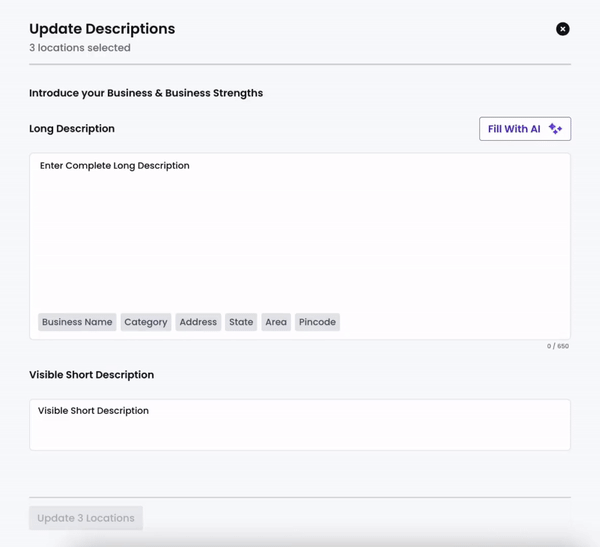Image resolution: width=600 pixels, height=547 pixels.
Task: Click the divider below 3 locations selected
Action: click(300, 64)
